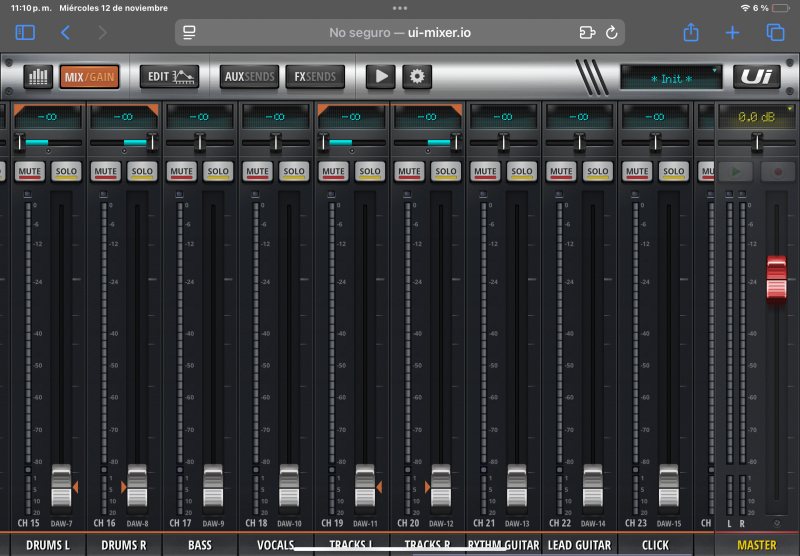Open the mixer settings gear
The height and width of the screenshot is (556, 800).
pos(417,77)
